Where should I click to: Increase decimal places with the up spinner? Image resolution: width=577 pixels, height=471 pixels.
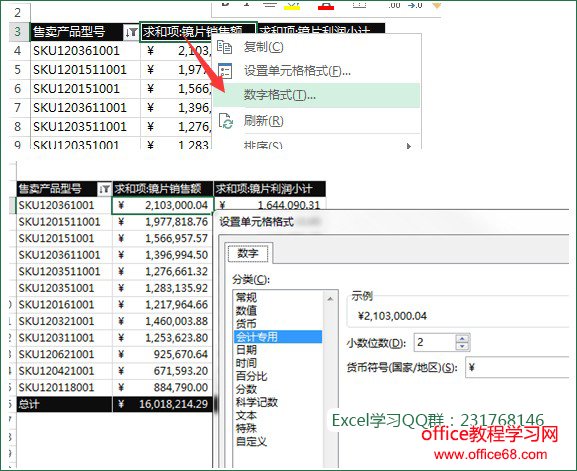click(462, 338)
